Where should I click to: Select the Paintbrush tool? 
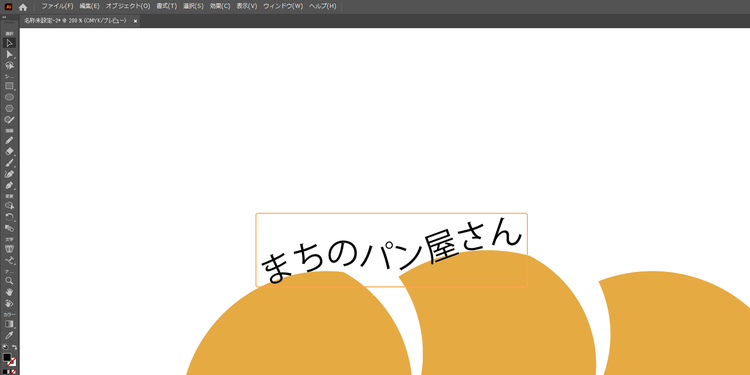pyautogui.click(x=9, y=163)
